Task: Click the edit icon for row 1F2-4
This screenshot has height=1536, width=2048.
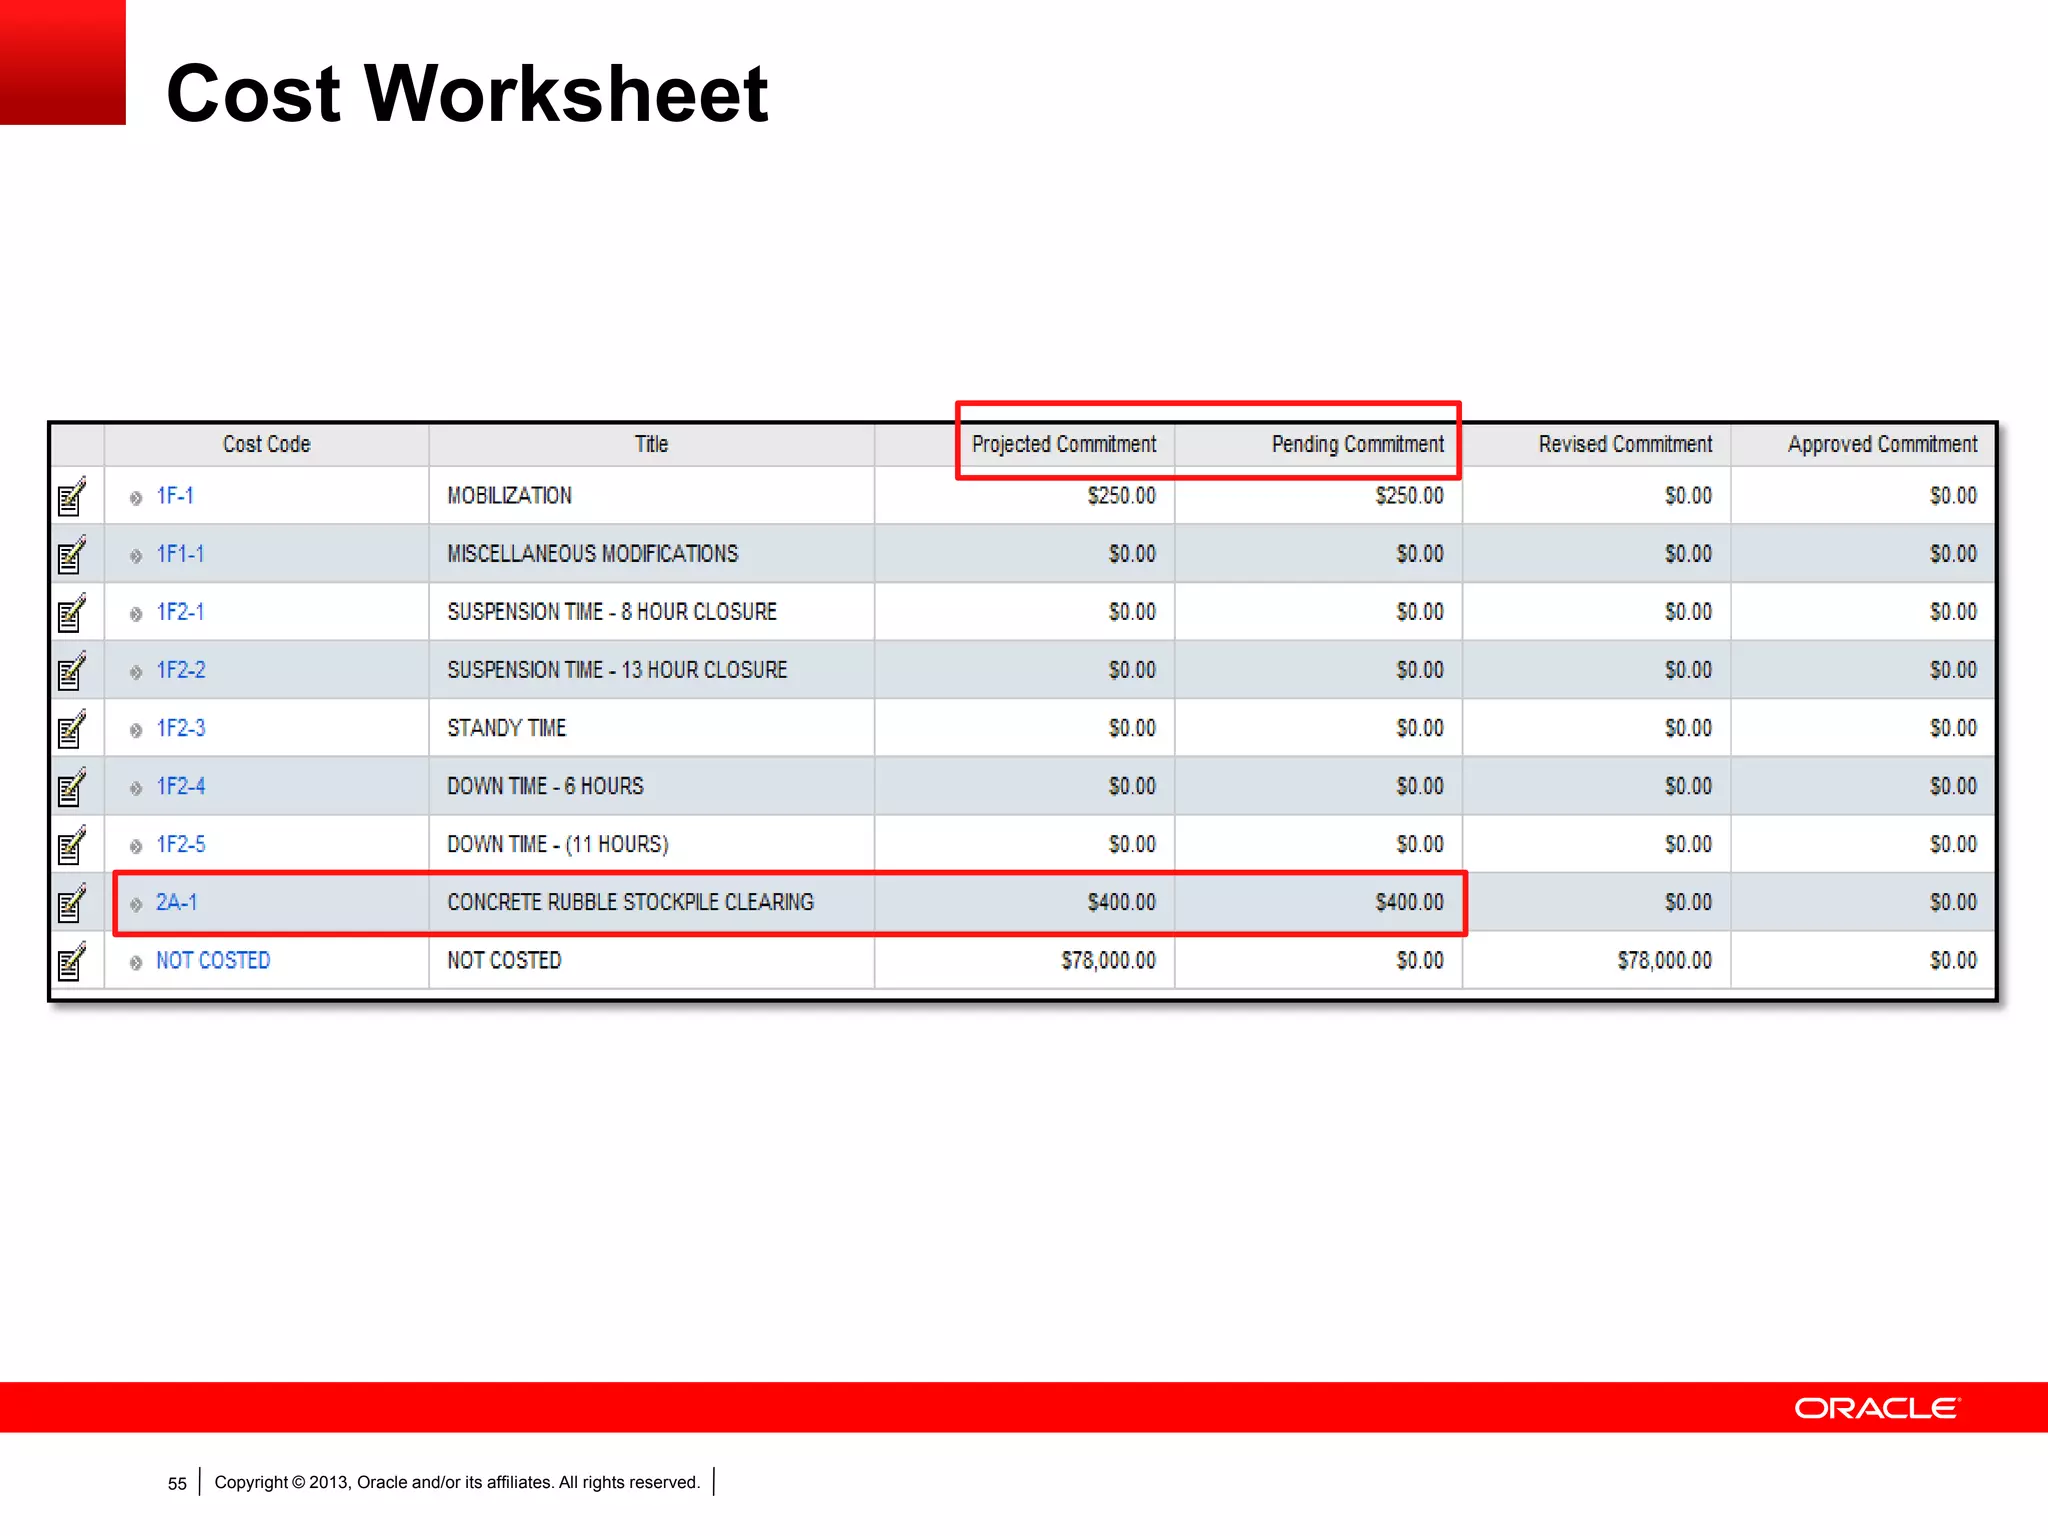Action: pyautogui.click(x=72, y=786)
